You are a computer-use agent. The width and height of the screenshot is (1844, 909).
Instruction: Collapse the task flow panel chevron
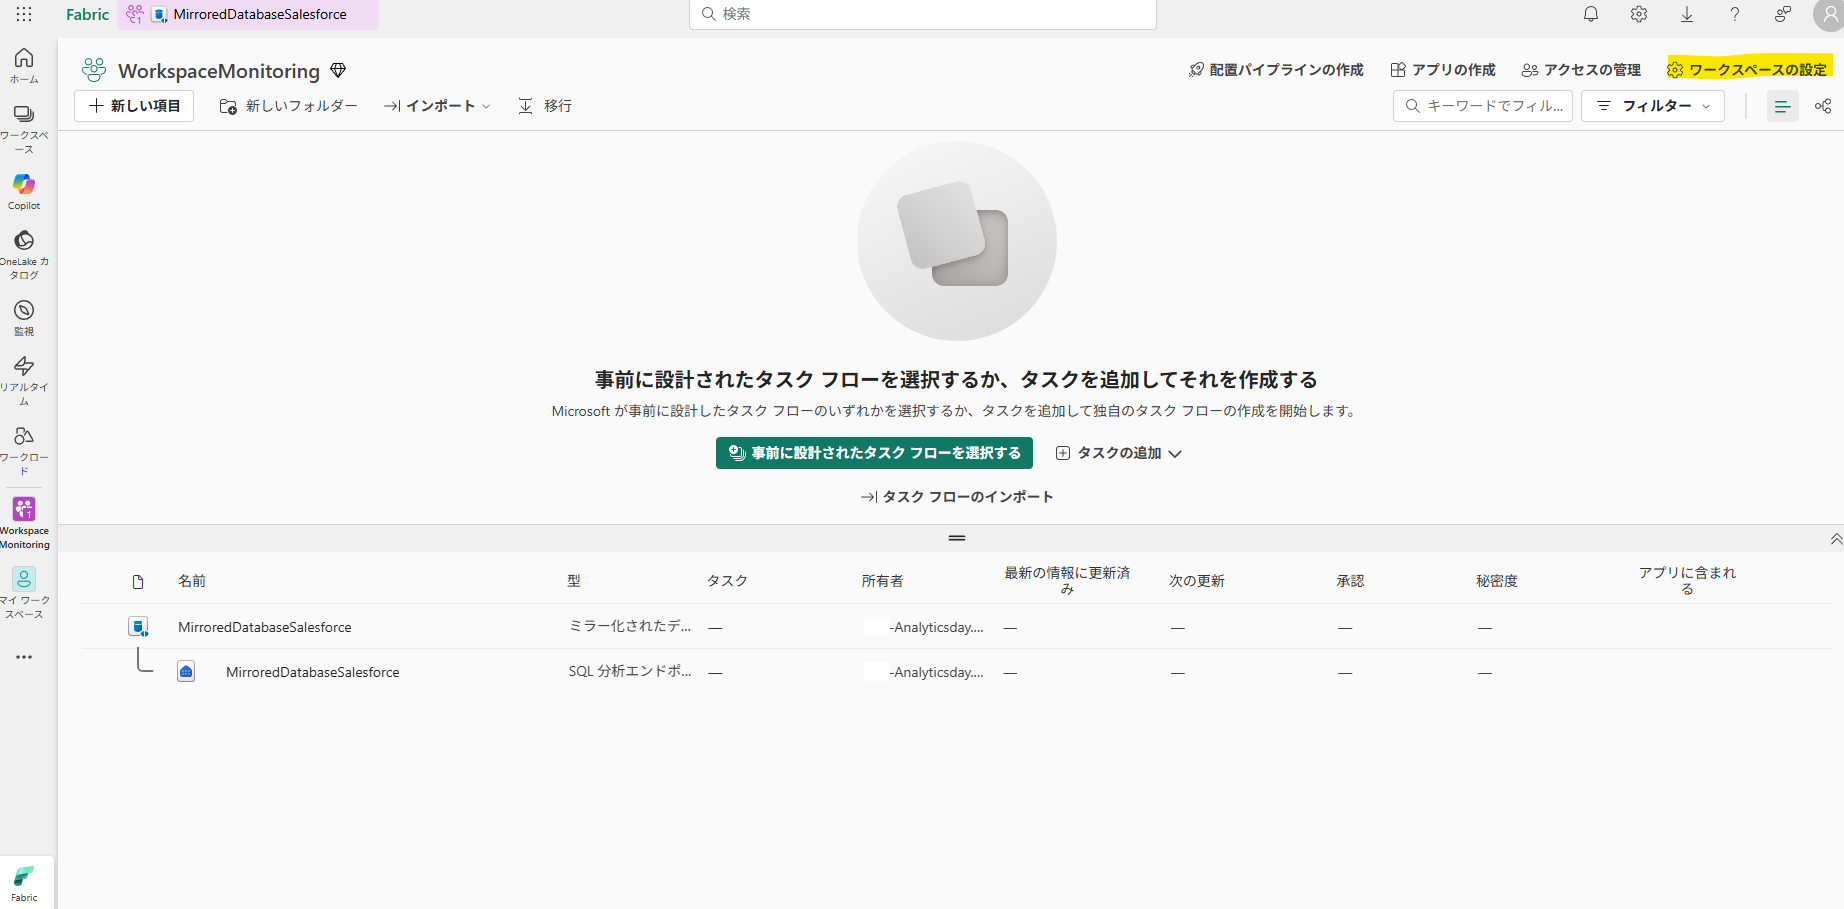[x=1836, y=539]
